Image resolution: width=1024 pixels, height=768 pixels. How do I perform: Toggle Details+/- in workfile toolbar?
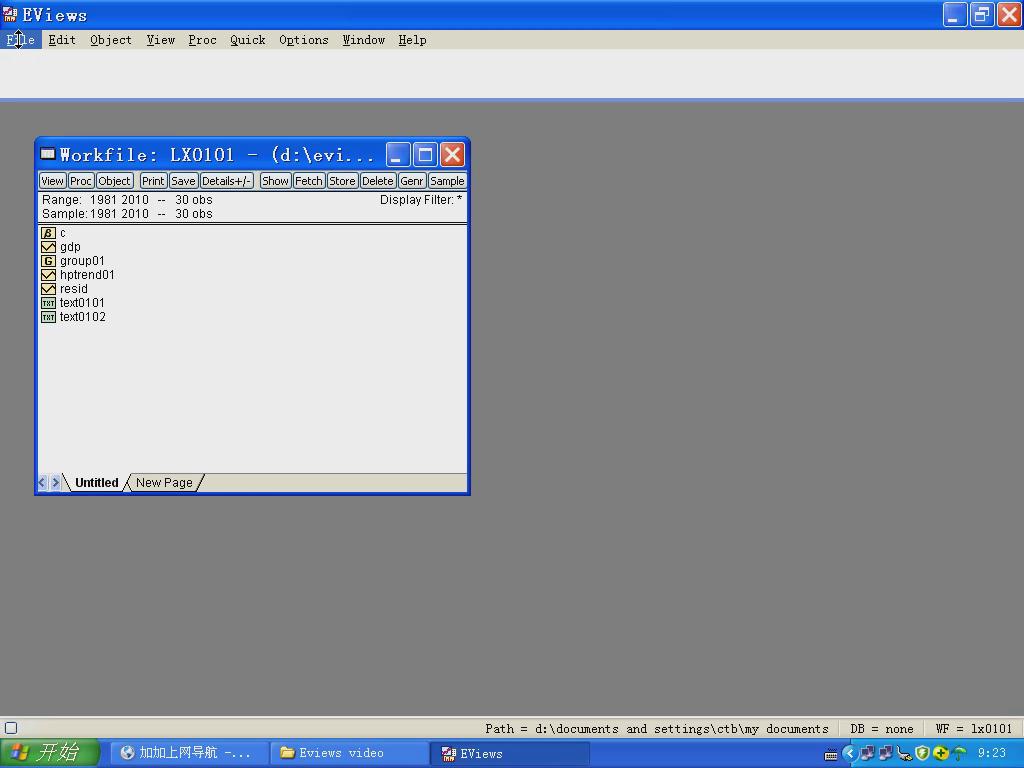click(226, 181)
